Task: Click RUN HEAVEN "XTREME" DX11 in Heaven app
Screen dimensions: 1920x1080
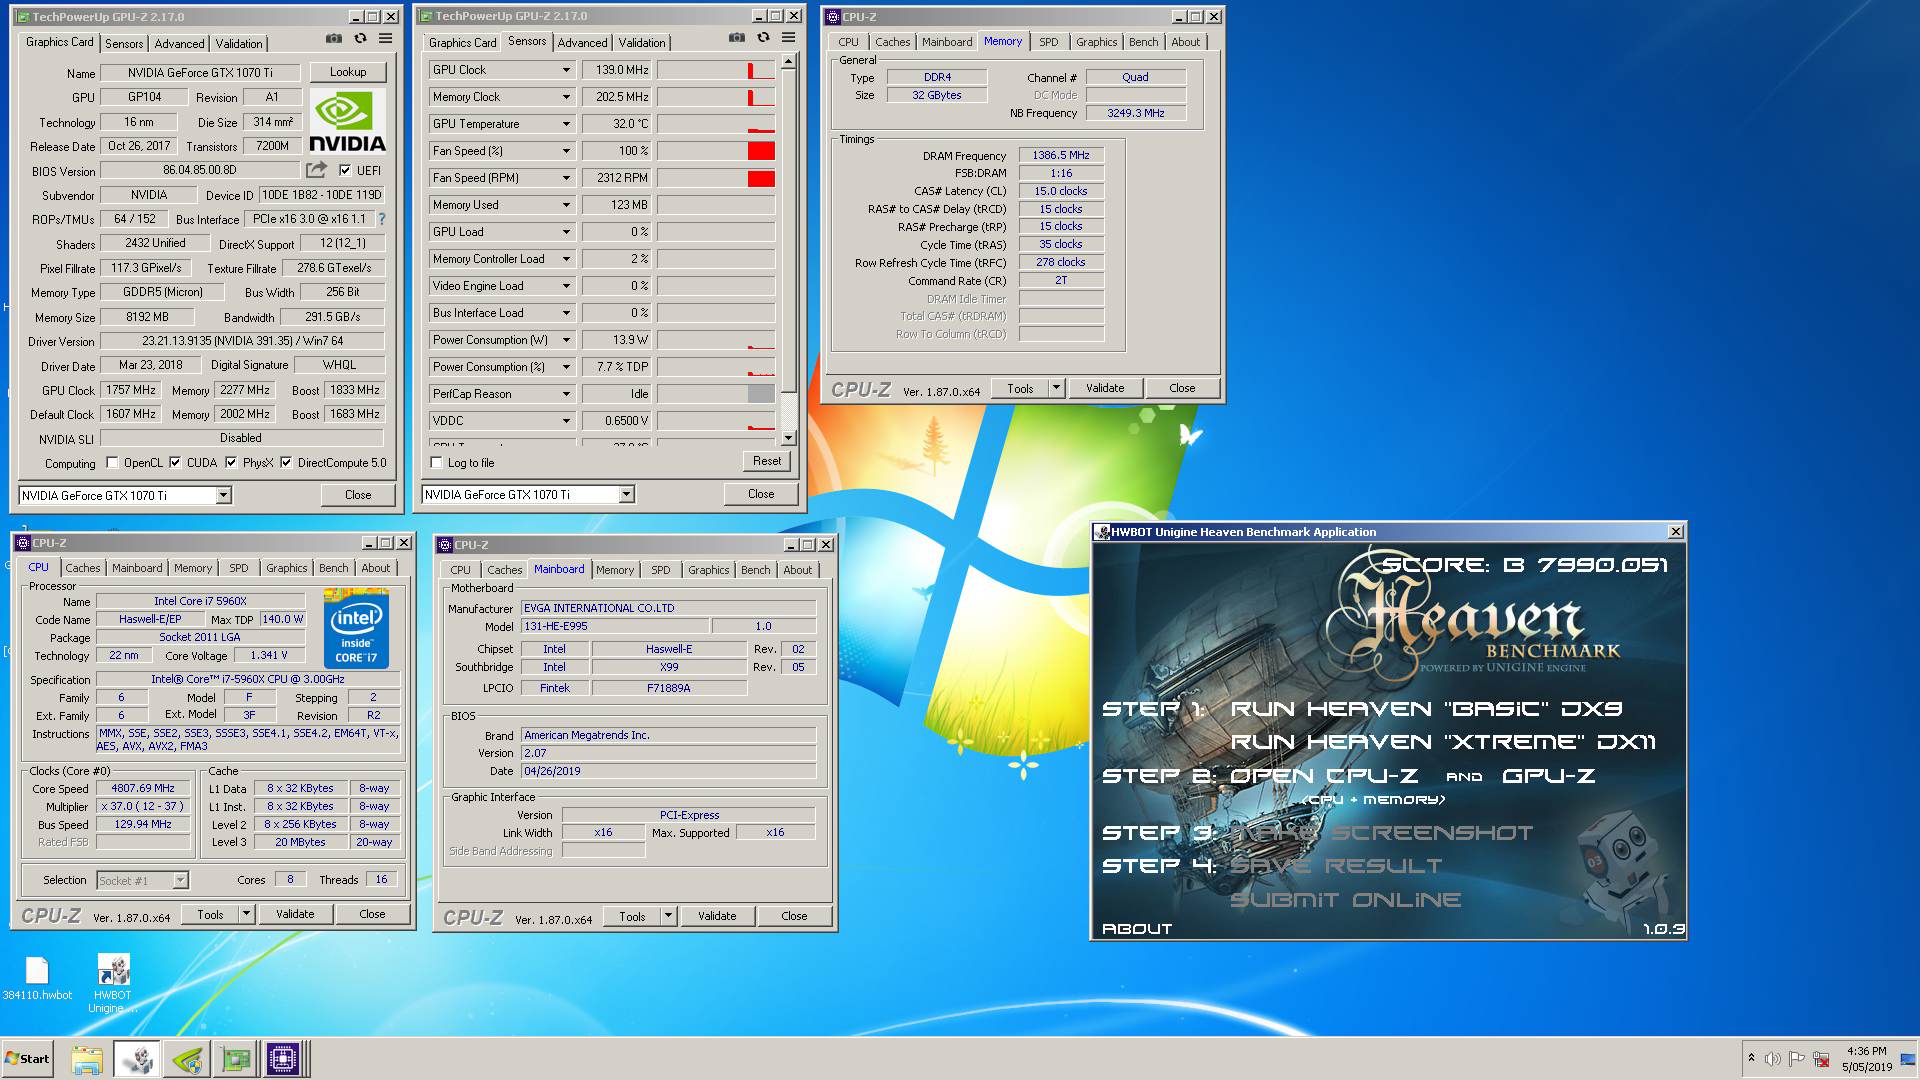Action: coord(1443,742)
